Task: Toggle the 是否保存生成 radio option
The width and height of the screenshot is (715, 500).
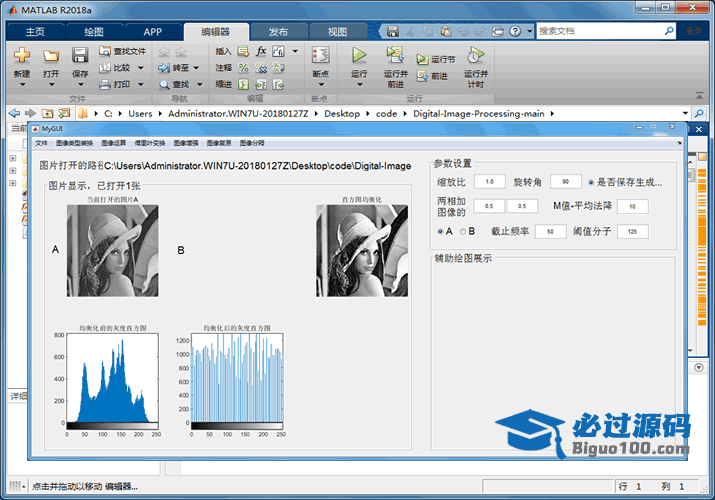Action: pos(591,182)
